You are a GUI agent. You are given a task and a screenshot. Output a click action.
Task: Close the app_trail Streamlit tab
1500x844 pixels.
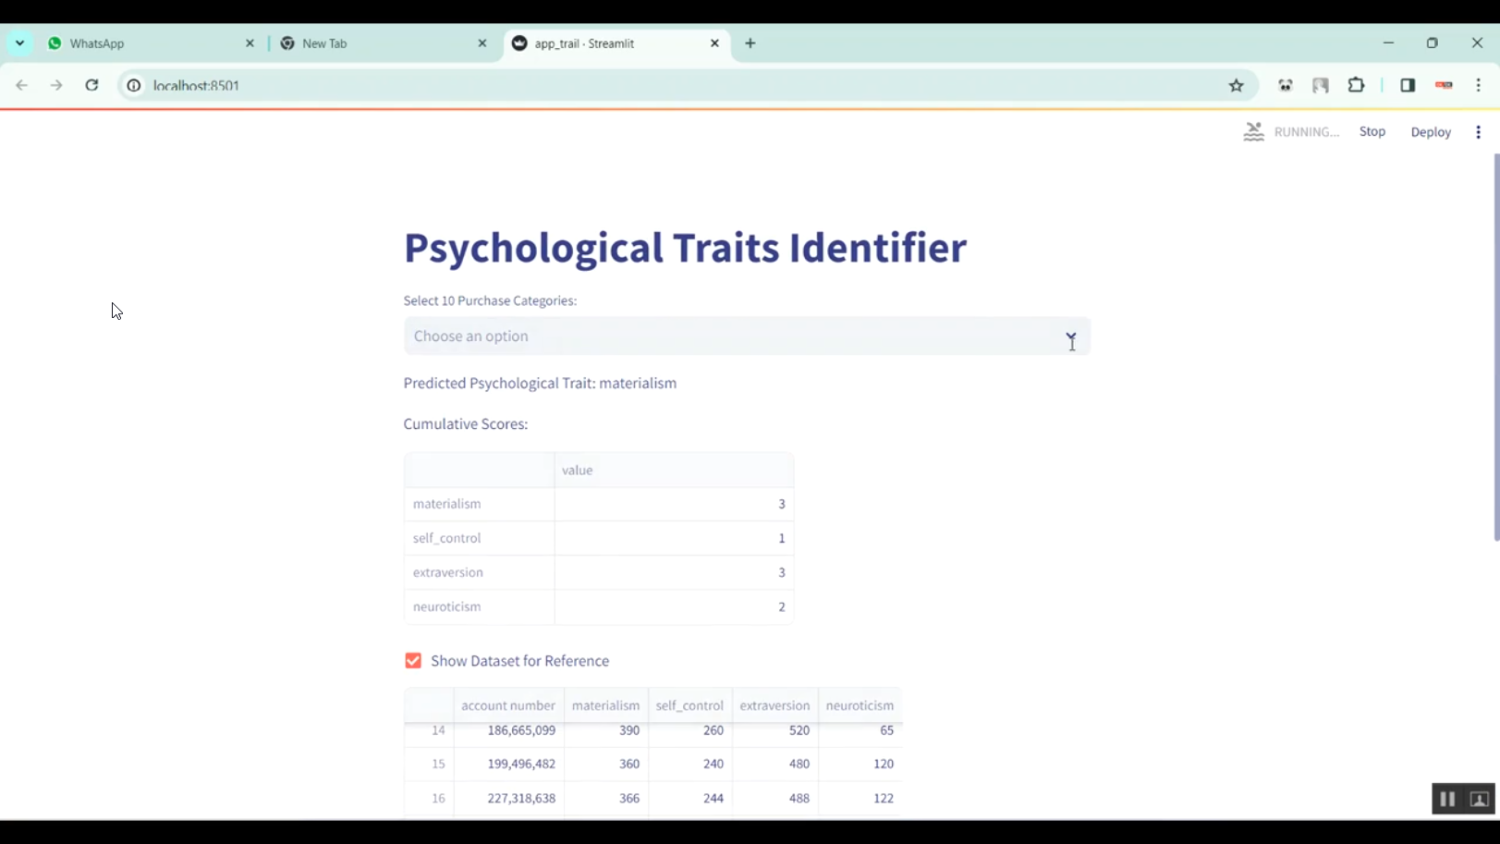tap(714, 43)
